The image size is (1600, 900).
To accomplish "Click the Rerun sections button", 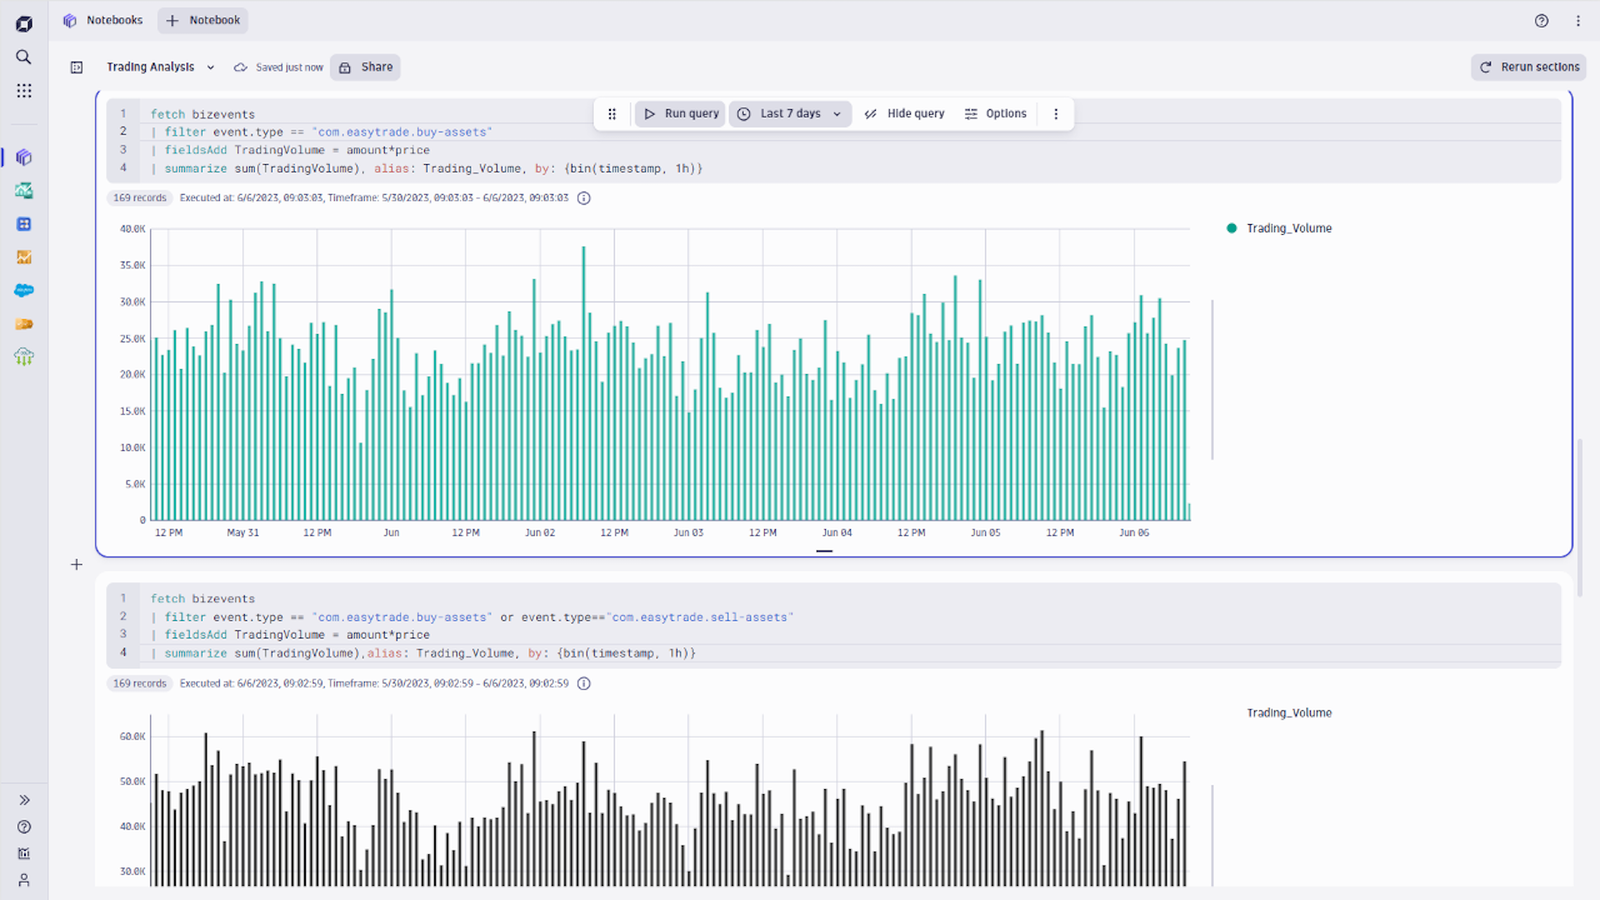I will [1529, 67].
